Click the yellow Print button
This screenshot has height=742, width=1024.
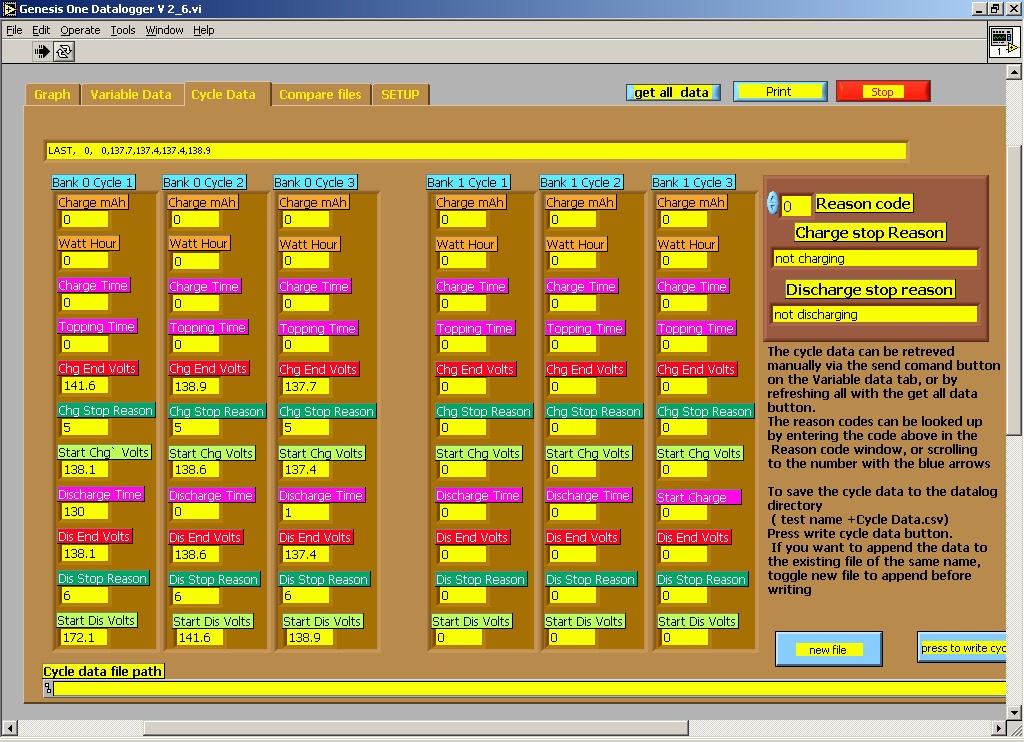[780, 91]
